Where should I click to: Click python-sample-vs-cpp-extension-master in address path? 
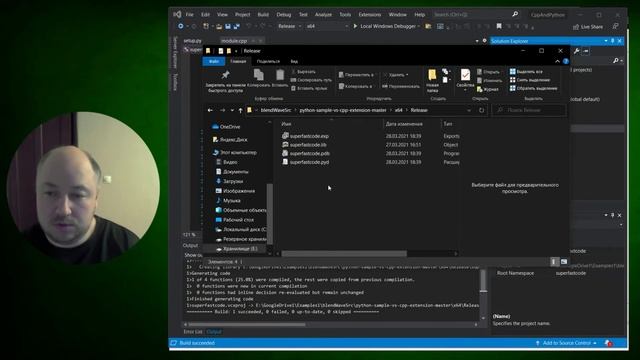(x=343, y=110)
